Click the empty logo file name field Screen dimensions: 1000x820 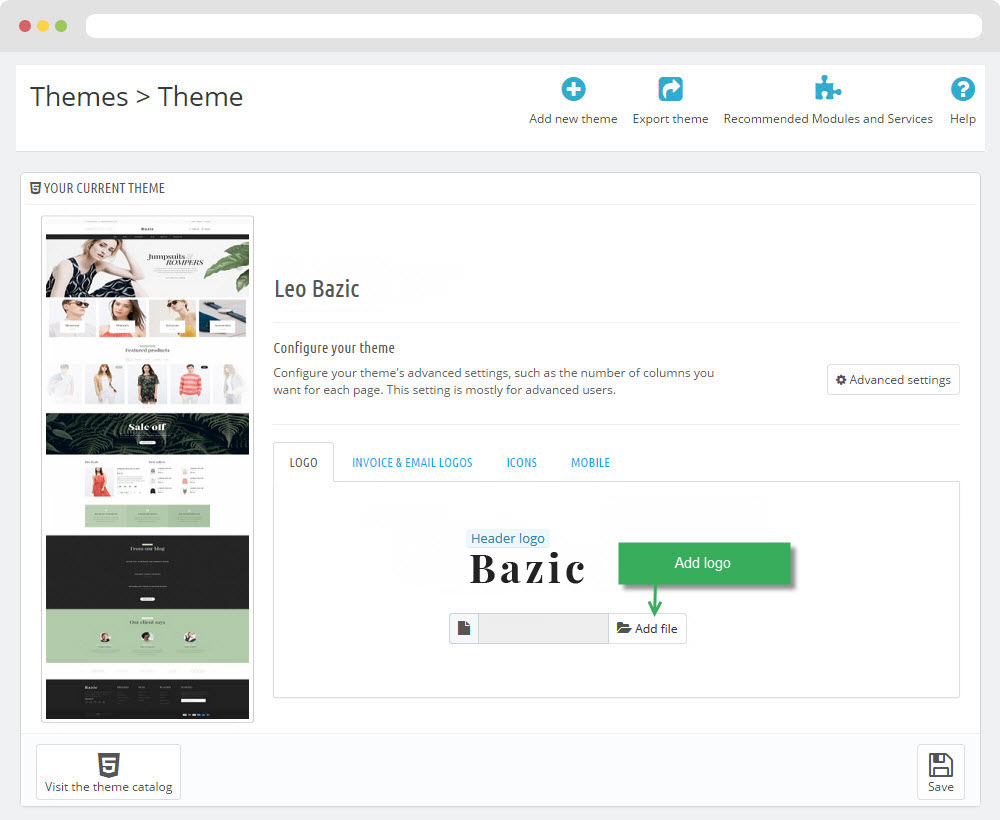pos(543,628)
